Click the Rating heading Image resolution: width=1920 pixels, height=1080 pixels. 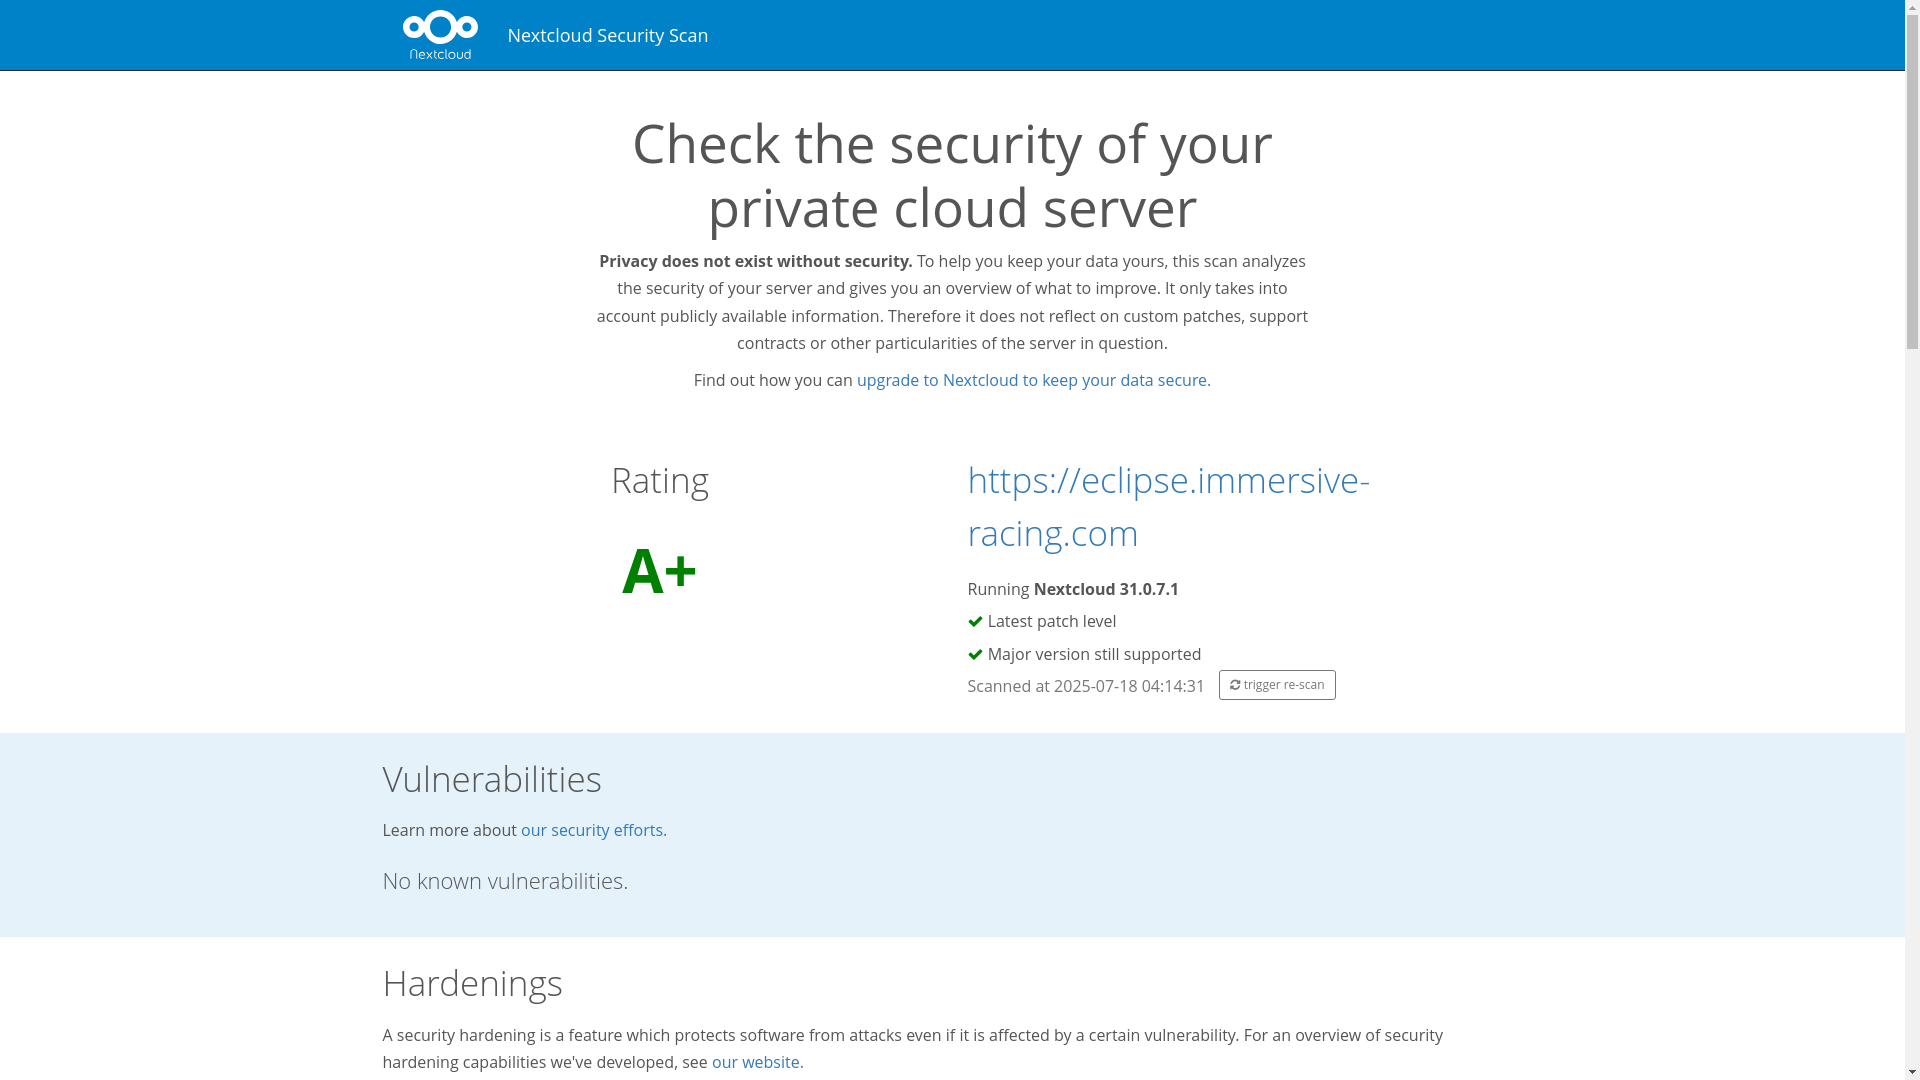[660, 480]
